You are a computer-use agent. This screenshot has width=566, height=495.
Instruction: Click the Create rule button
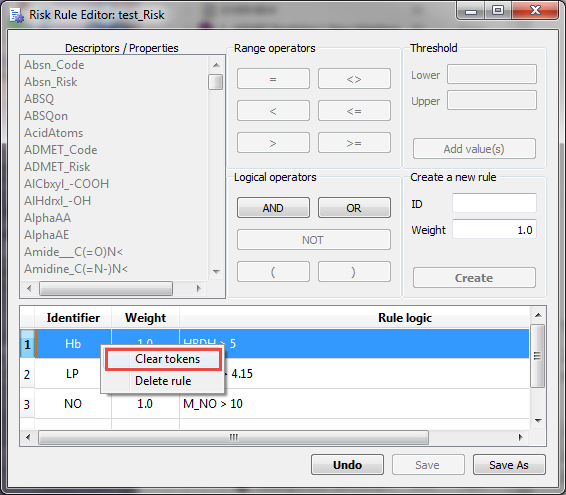474,278
